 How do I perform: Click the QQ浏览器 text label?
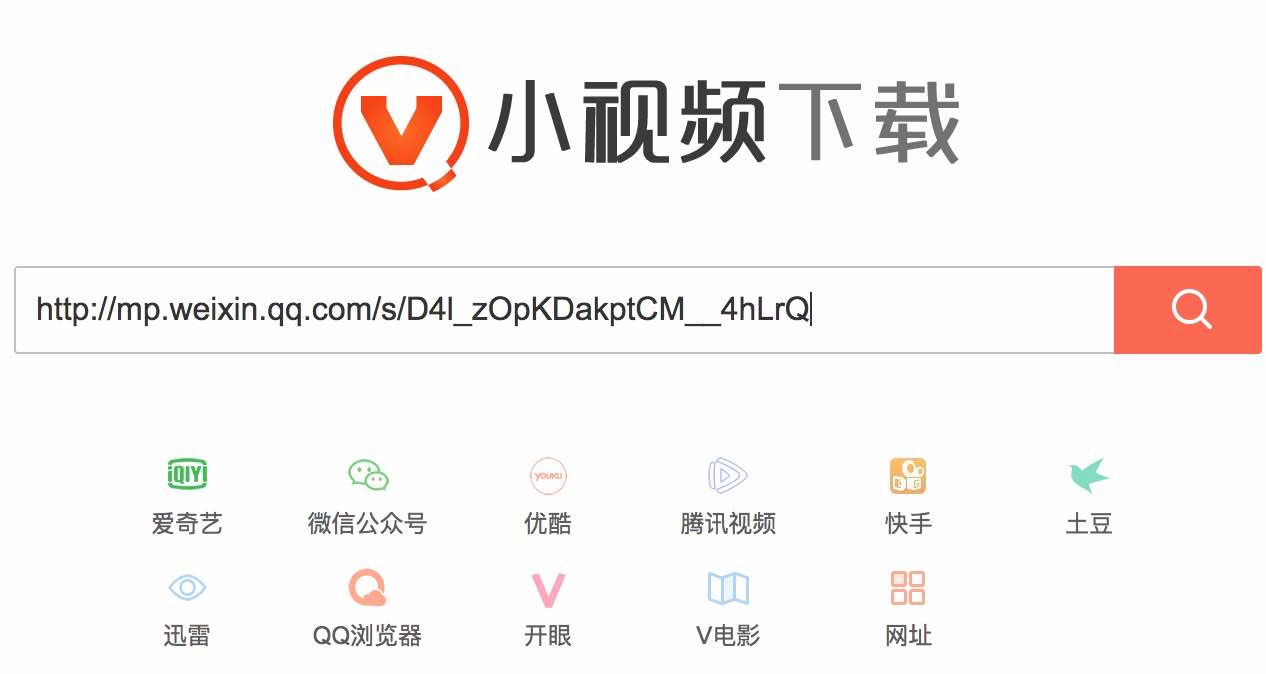(x=367, y=635)
